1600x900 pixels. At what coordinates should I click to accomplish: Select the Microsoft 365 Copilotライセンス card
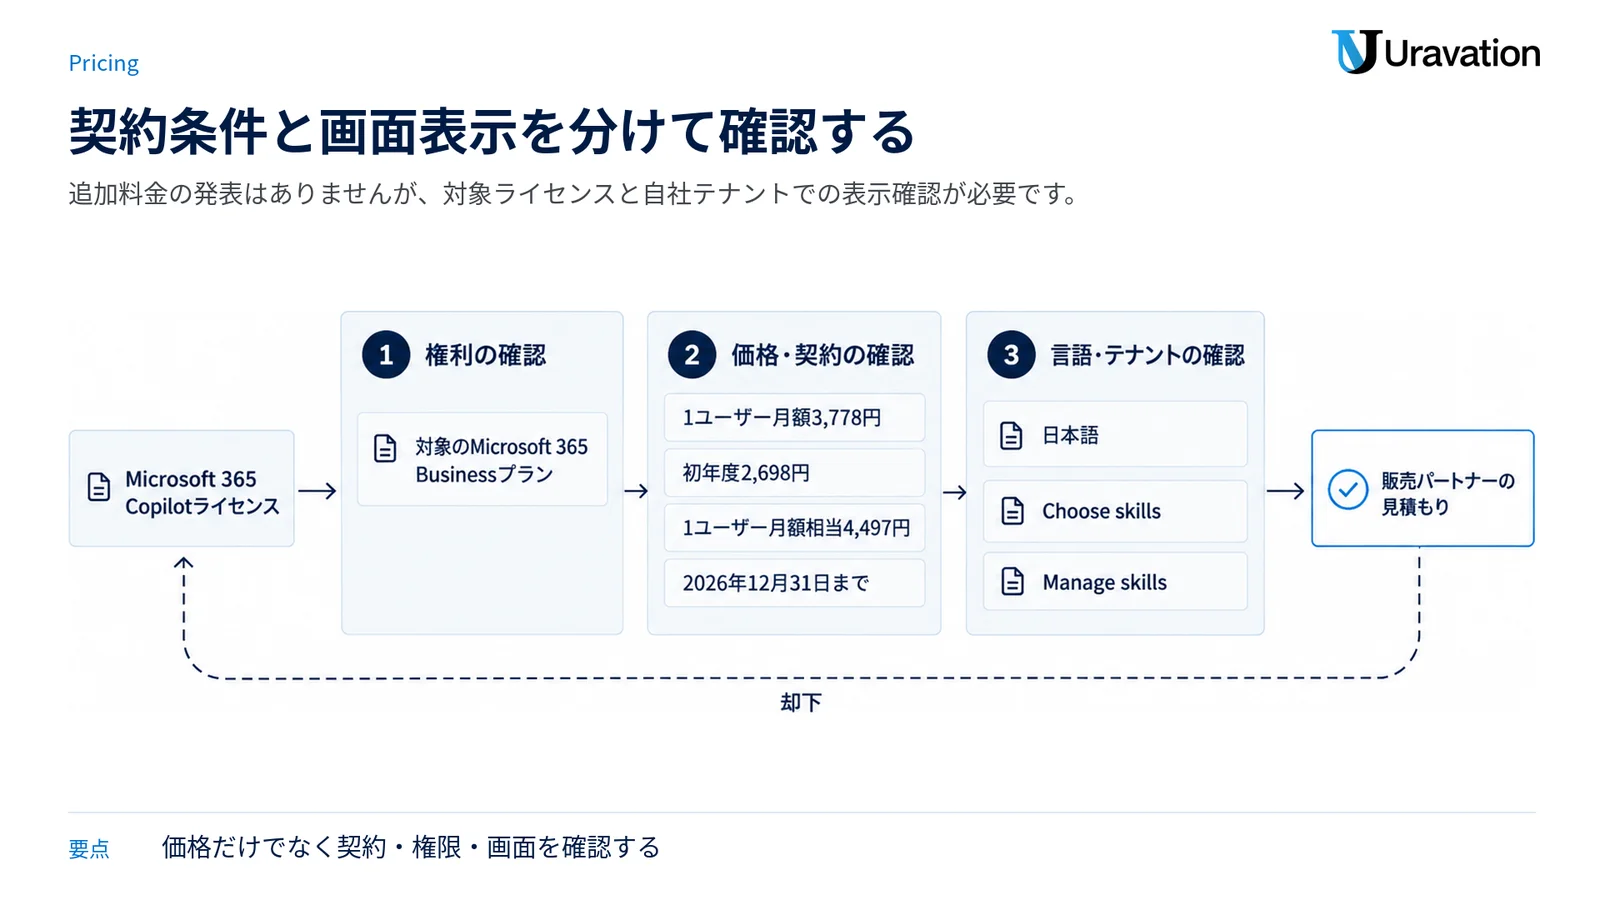(181, 488)
